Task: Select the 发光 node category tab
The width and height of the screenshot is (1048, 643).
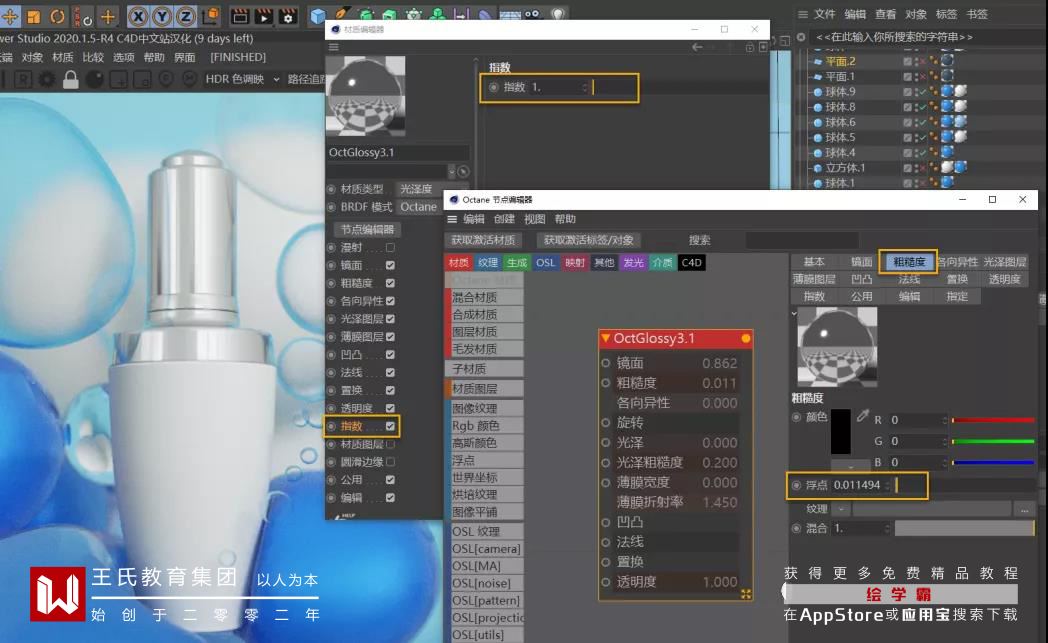Action: coord(633,263)
